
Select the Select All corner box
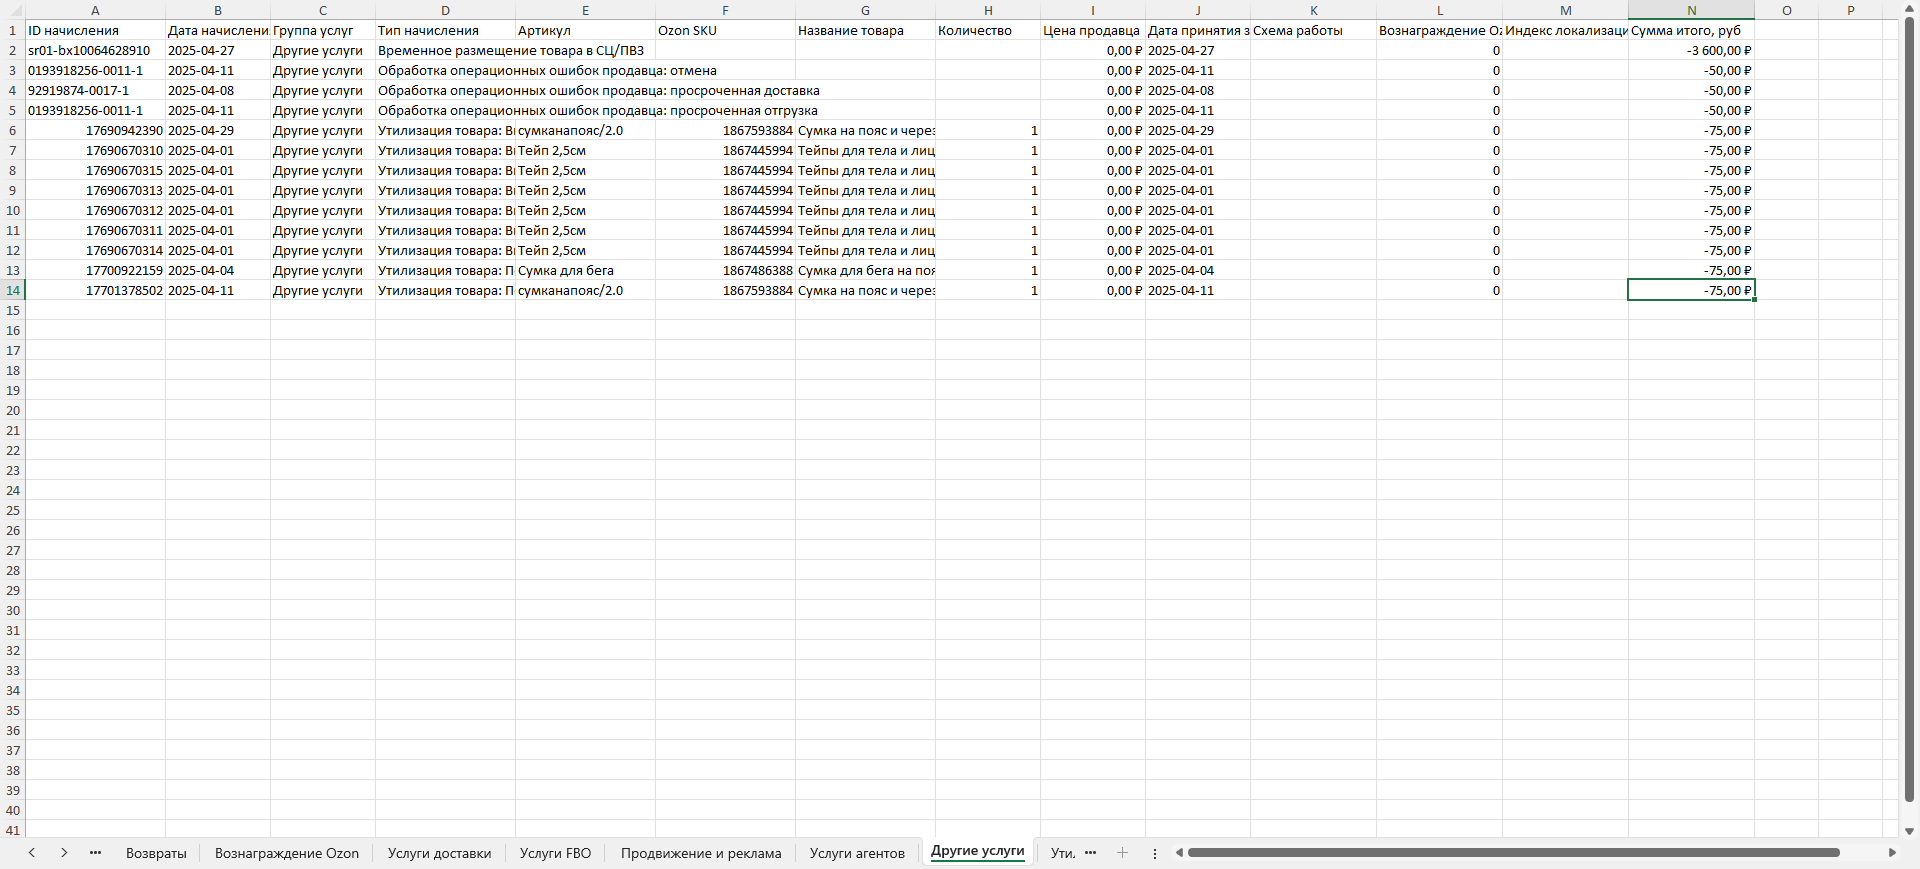click(x=12, y=10)
